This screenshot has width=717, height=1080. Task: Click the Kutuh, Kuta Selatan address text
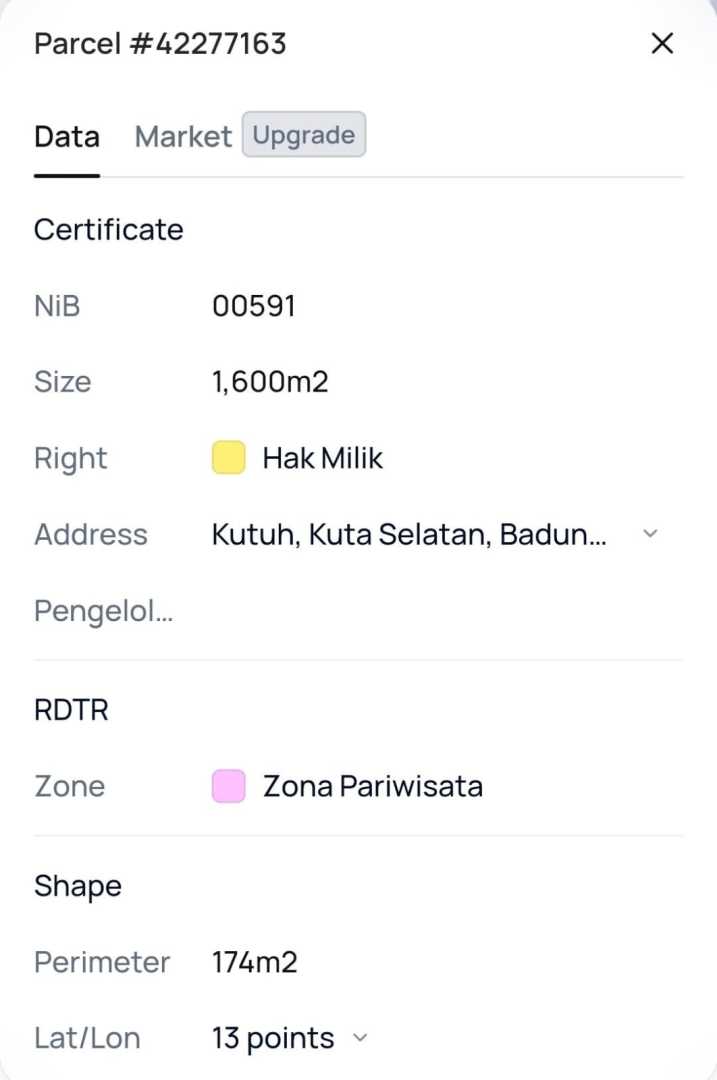(408, 534)
